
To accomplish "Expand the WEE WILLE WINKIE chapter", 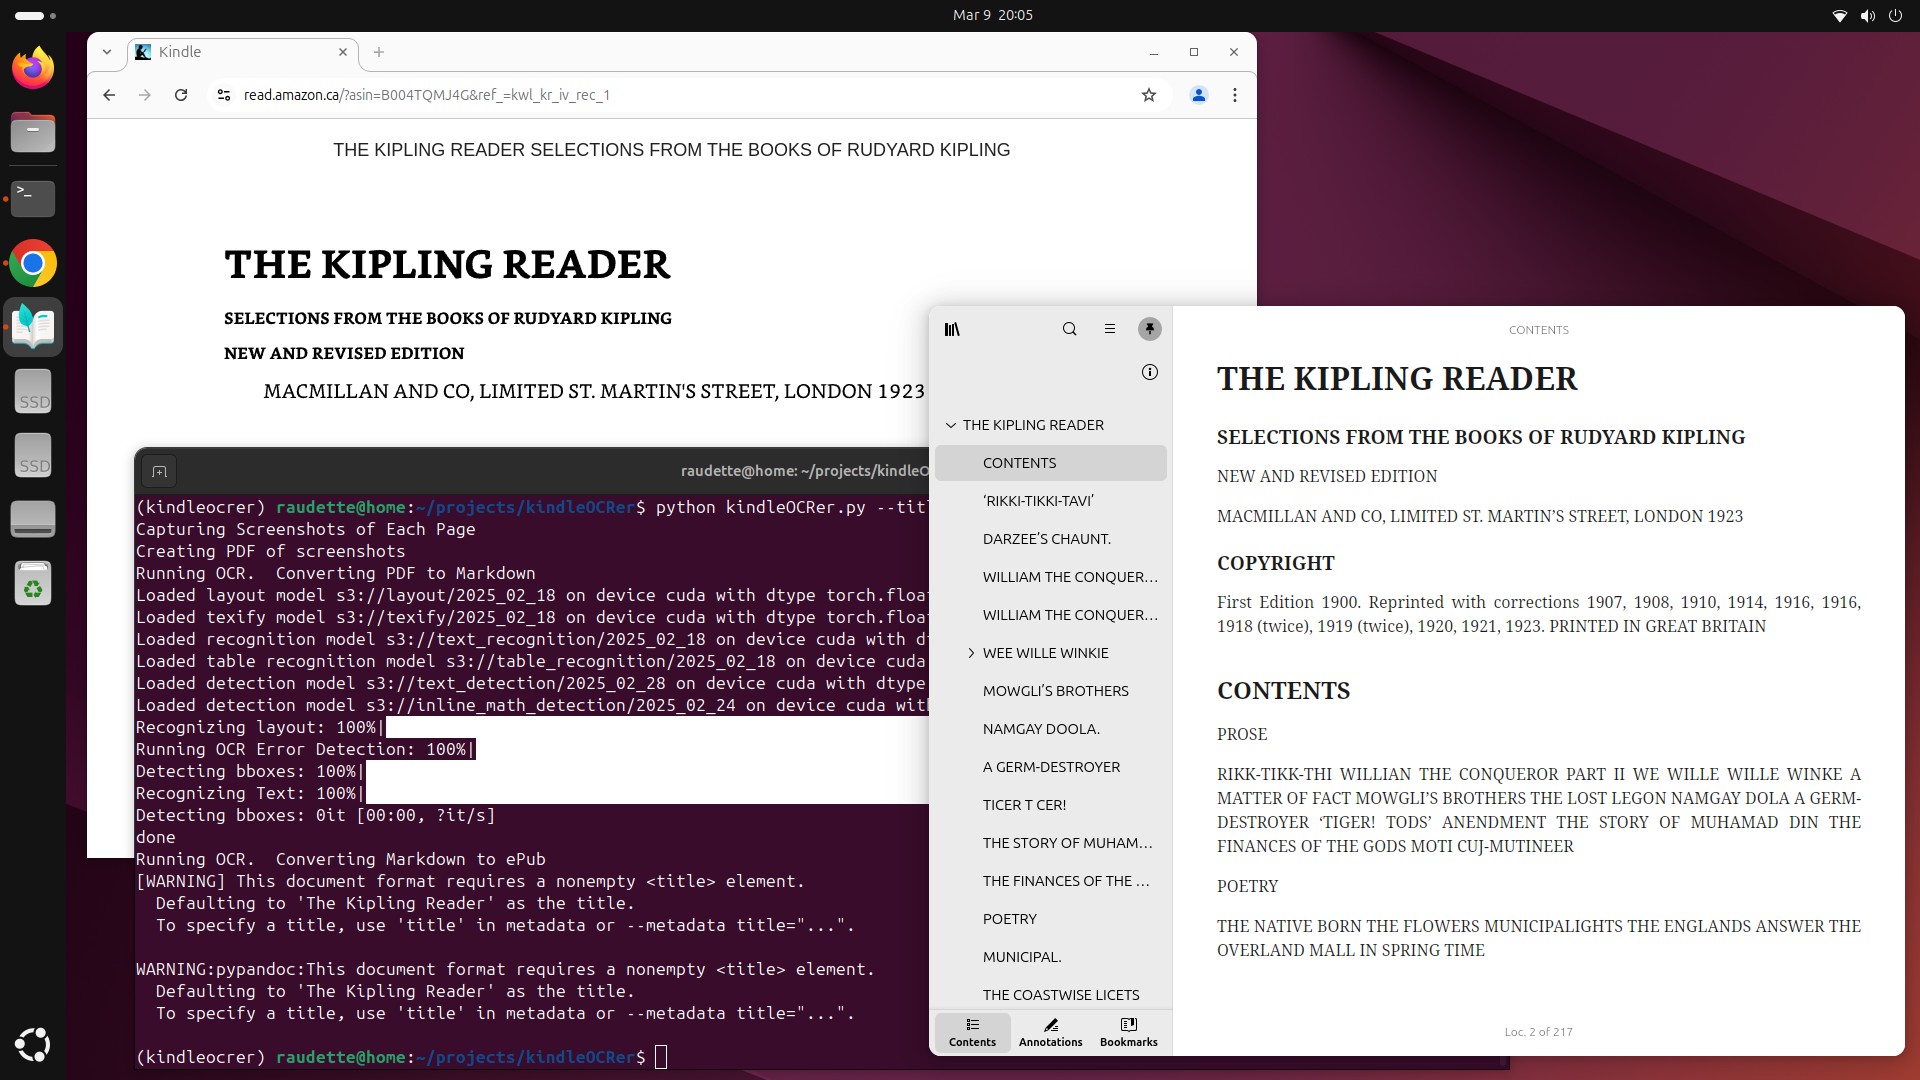I will tap(971, 652).
